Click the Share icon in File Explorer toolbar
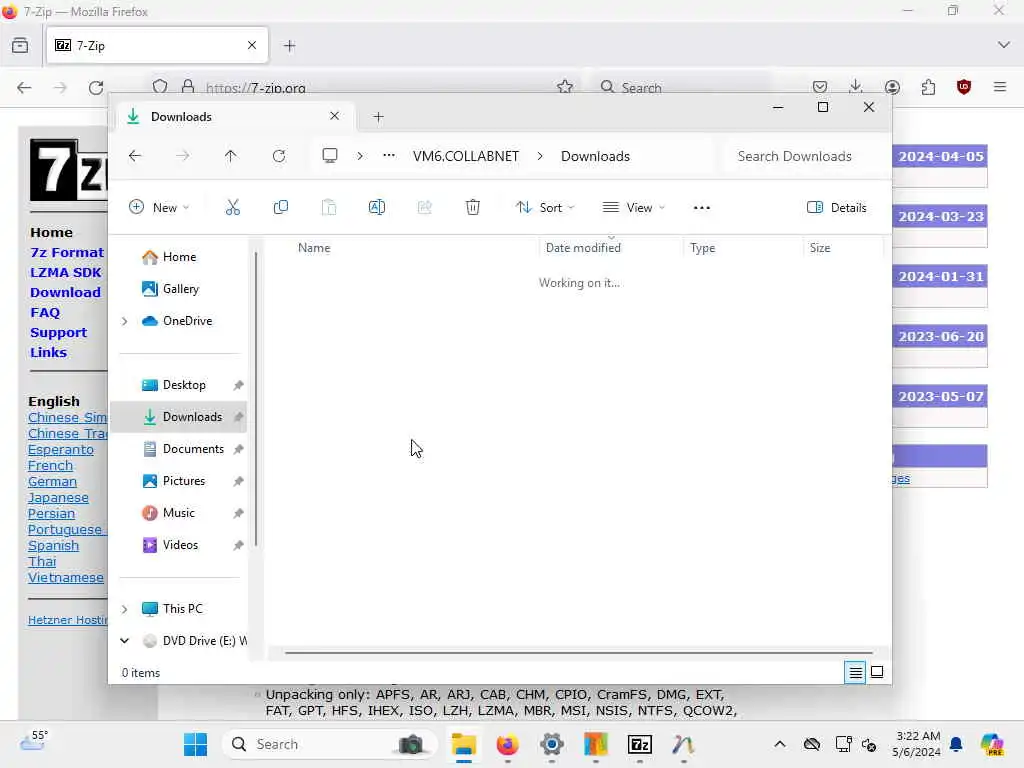Screen dimensions: 1024x768 click(x=424, y=208)
